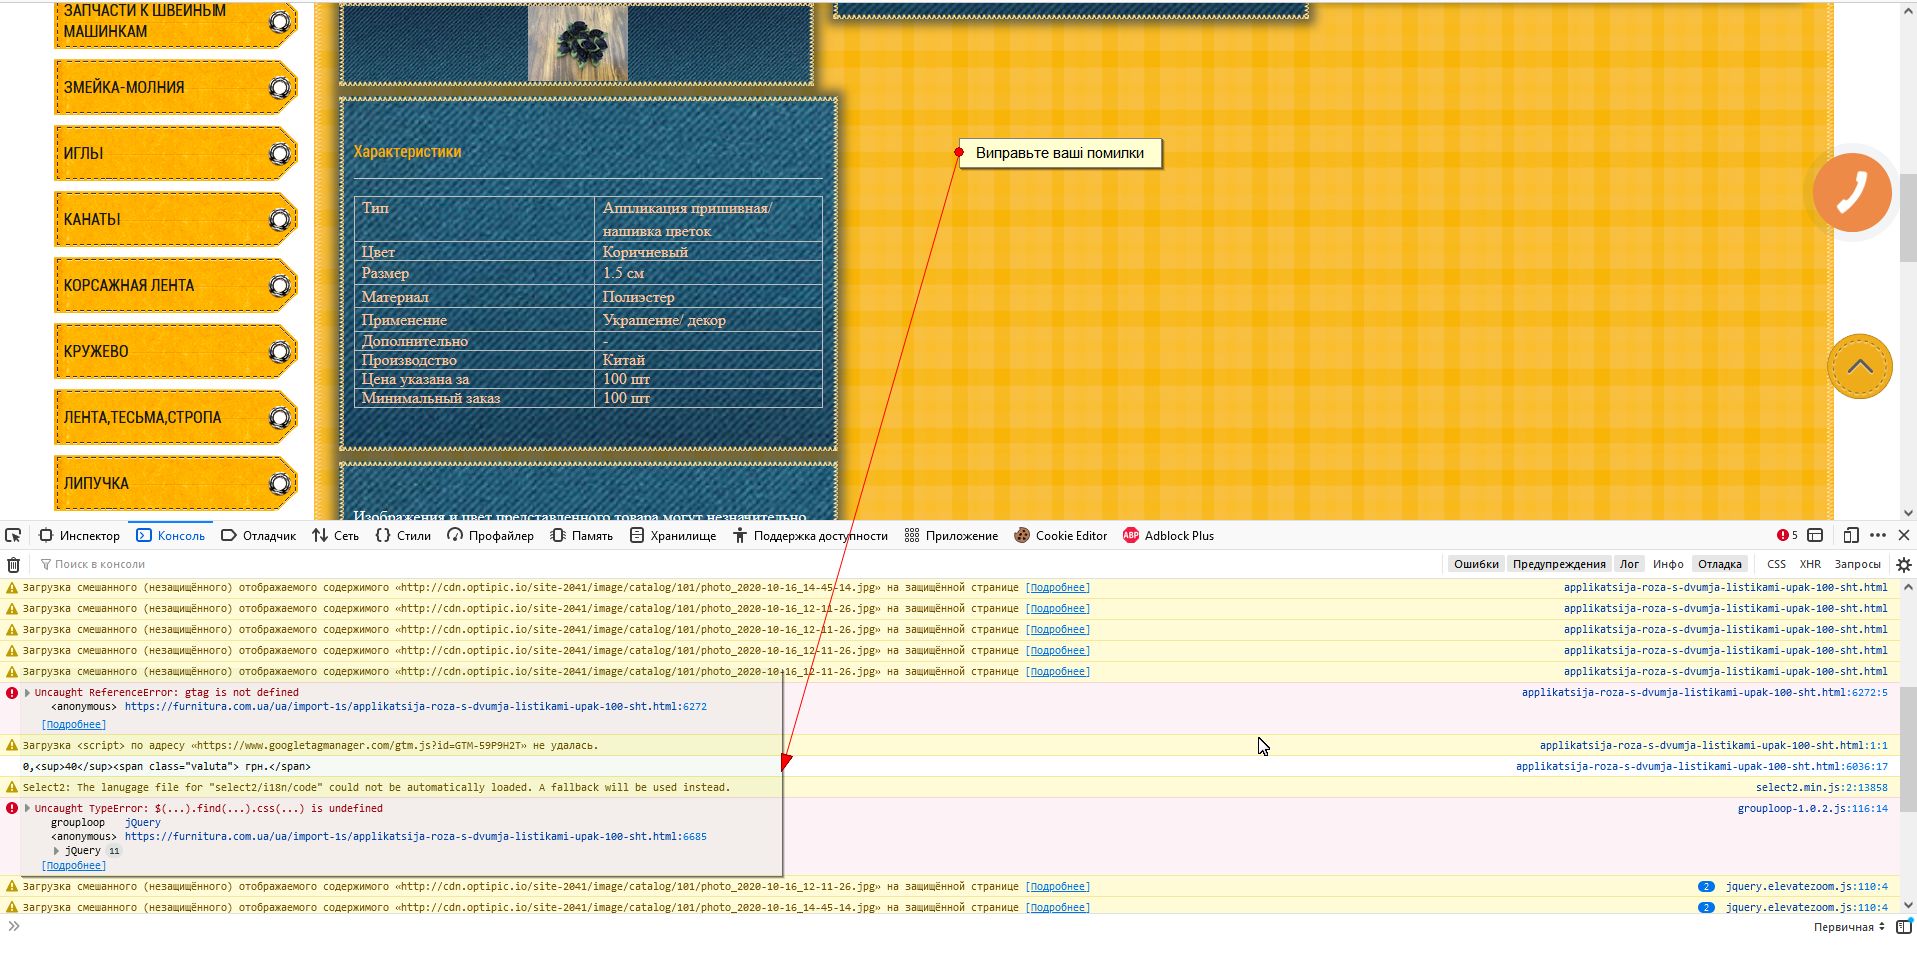Open ЗАПЧАСТИ К ШВЕЙНЫМ МАШИНКАМ category

(176, 22)
